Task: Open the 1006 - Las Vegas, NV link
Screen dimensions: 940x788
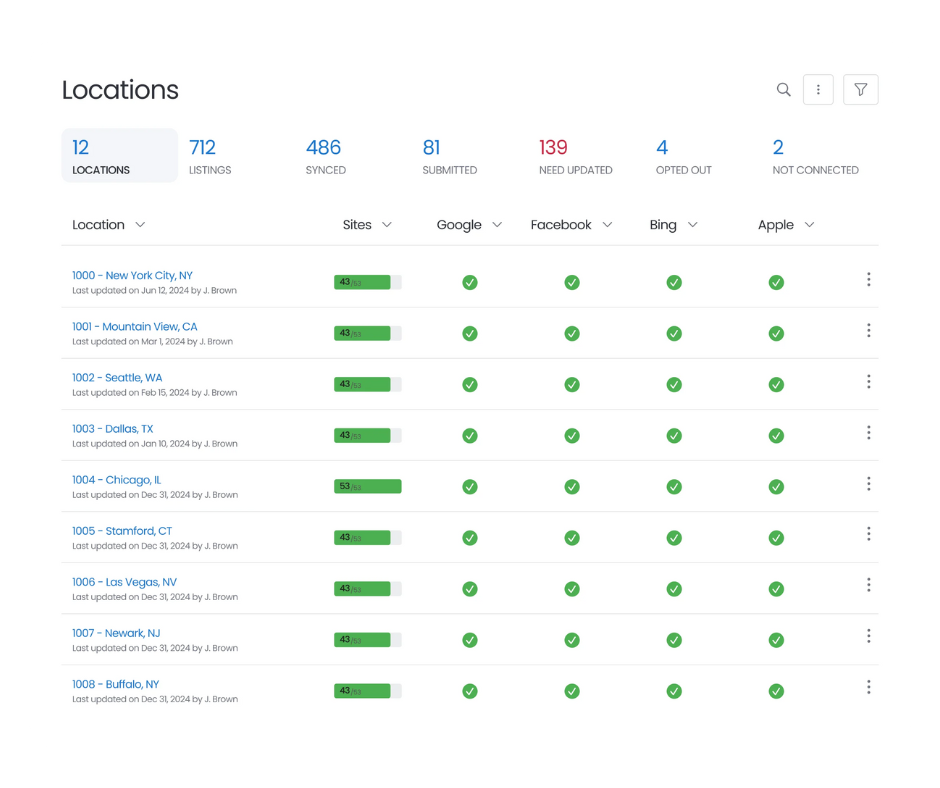Action: pyautogui.click(x=125, y=582)
